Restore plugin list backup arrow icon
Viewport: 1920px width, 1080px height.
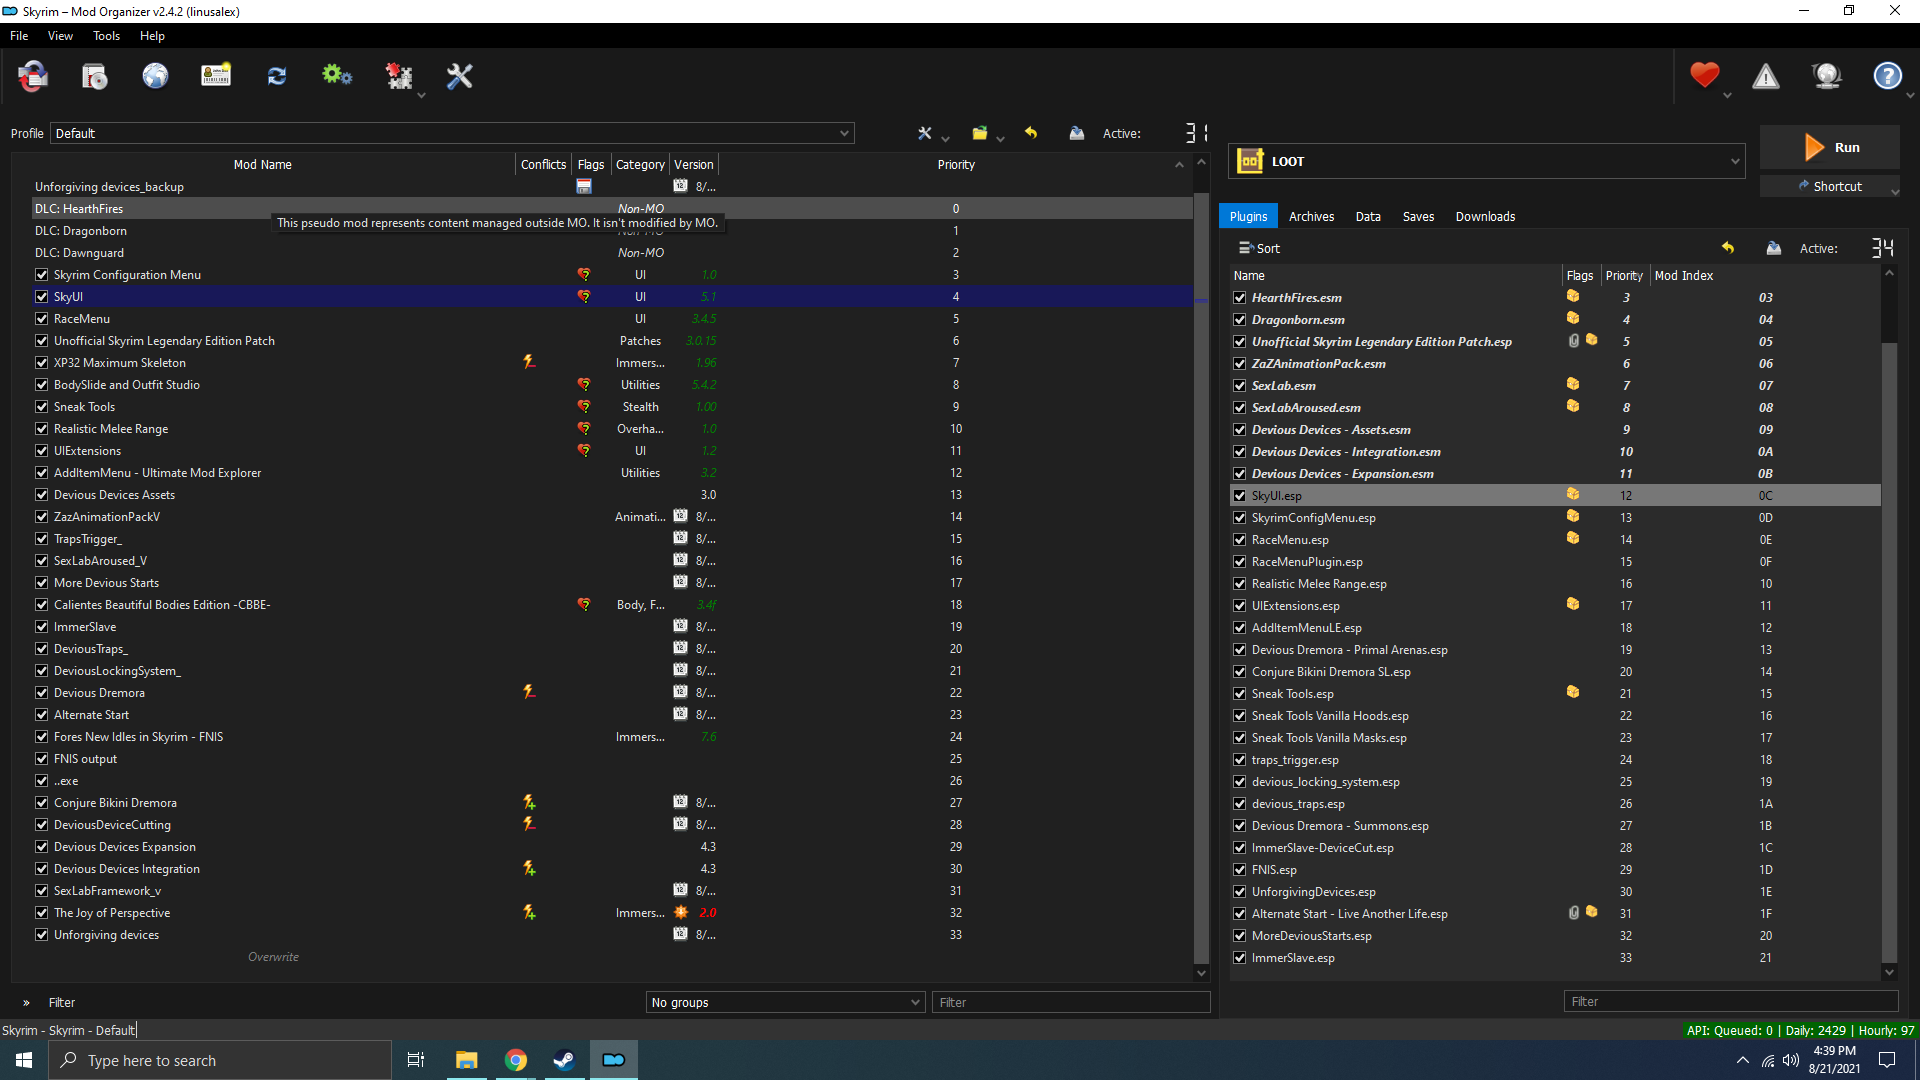tap(1728, 248)
